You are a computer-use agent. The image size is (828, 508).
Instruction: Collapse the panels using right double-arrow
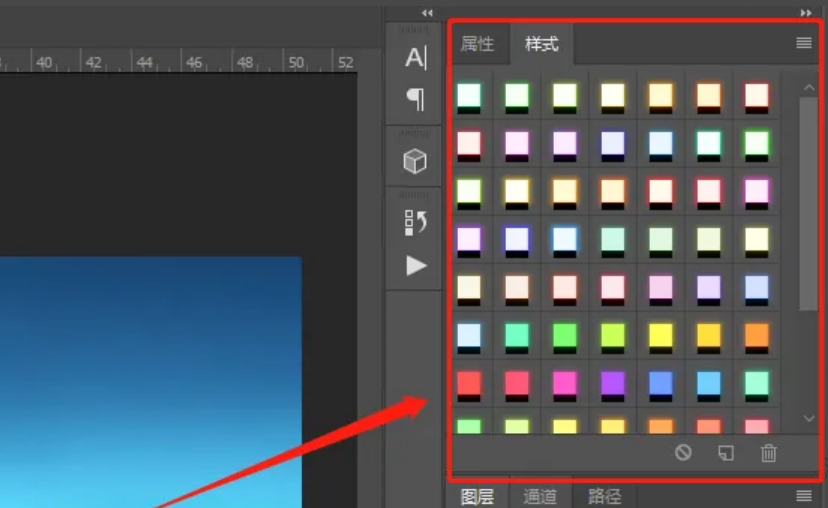tap(806, 13)
